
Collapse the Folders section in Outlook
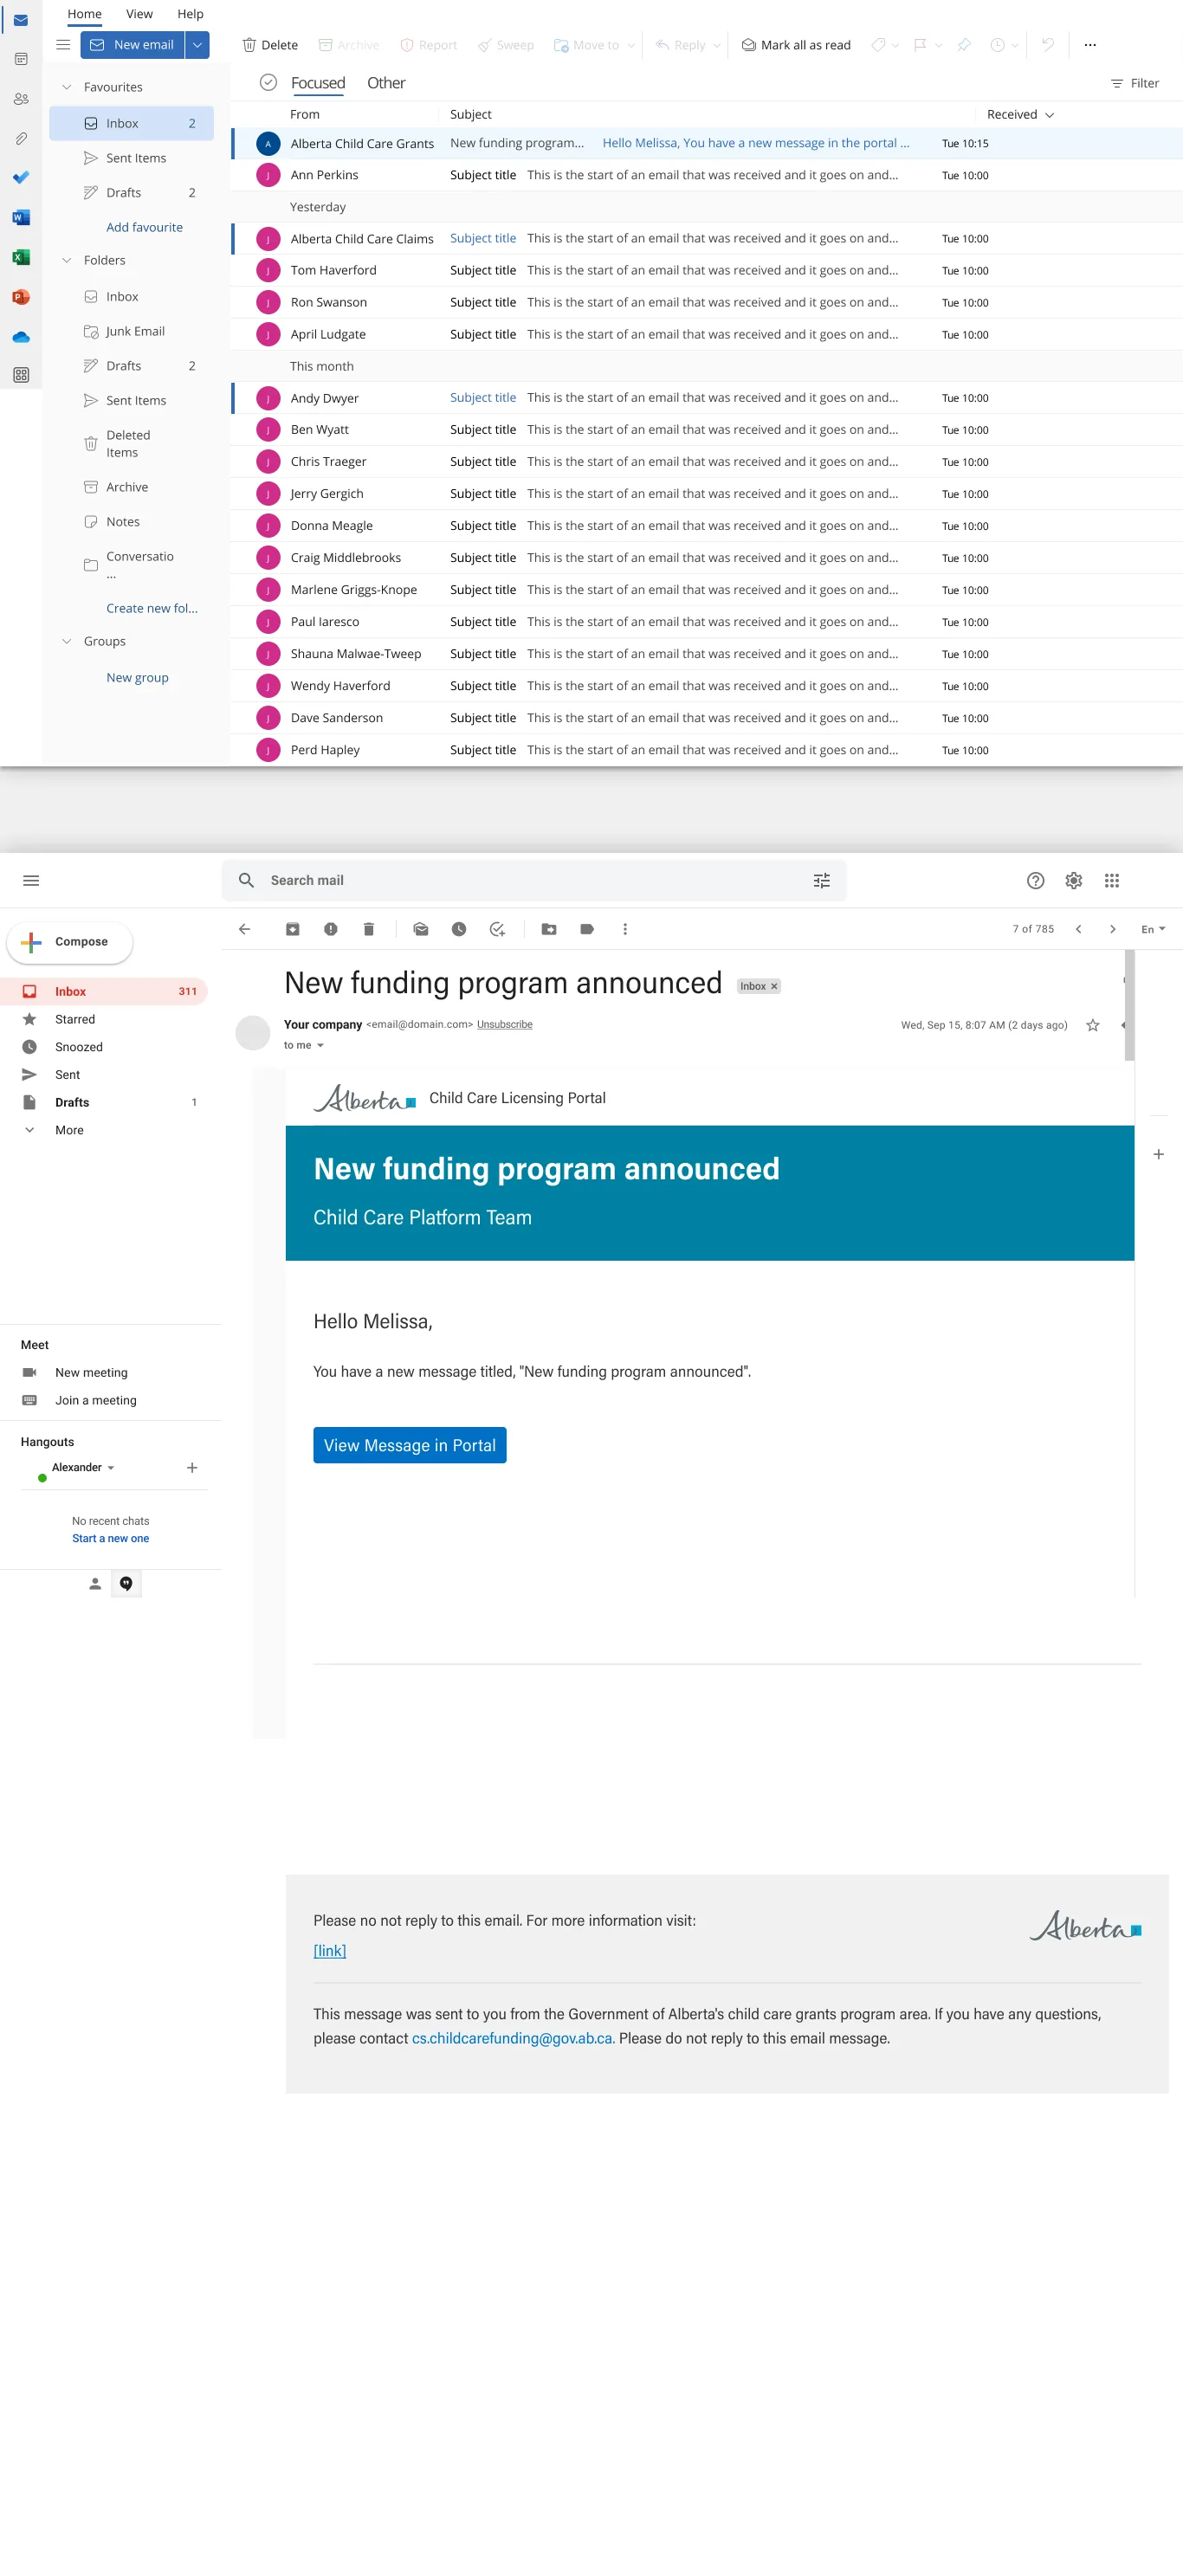(x=67, y=260)
